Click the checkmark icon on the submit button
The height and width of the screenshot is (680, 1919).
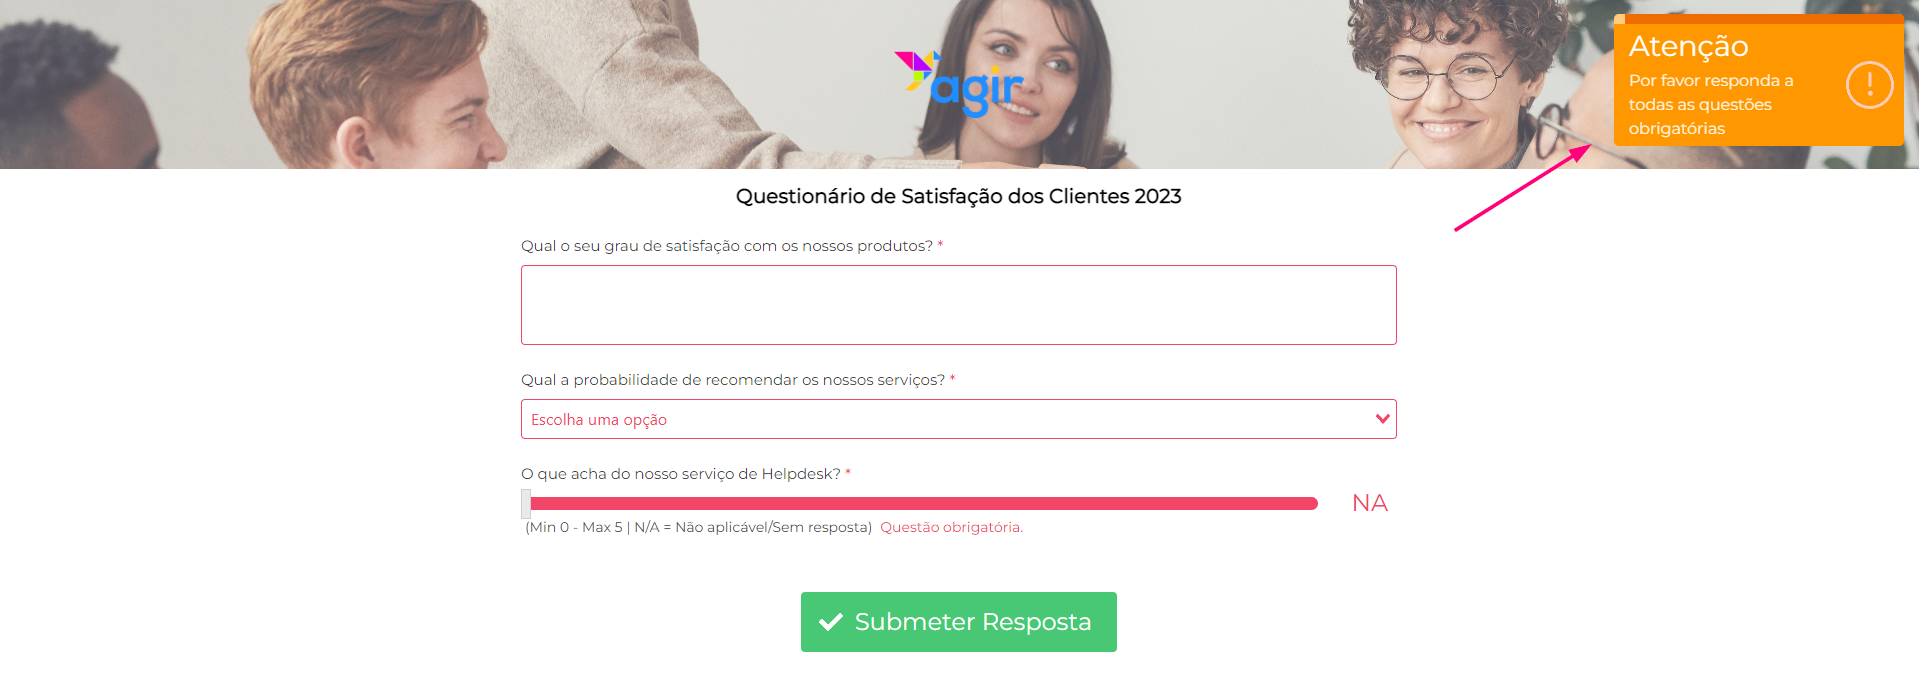pos(831,622)
